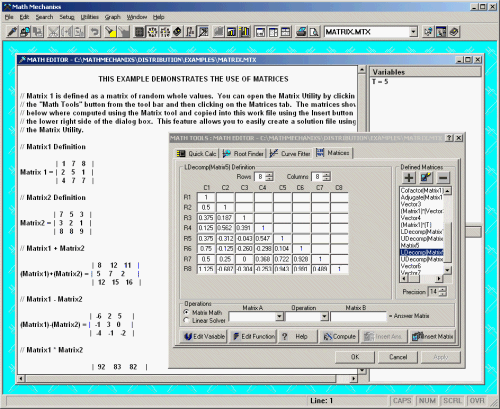The image size is (500, 409).
Task: Click the Edit Variable button
Action: click(204, 336)
